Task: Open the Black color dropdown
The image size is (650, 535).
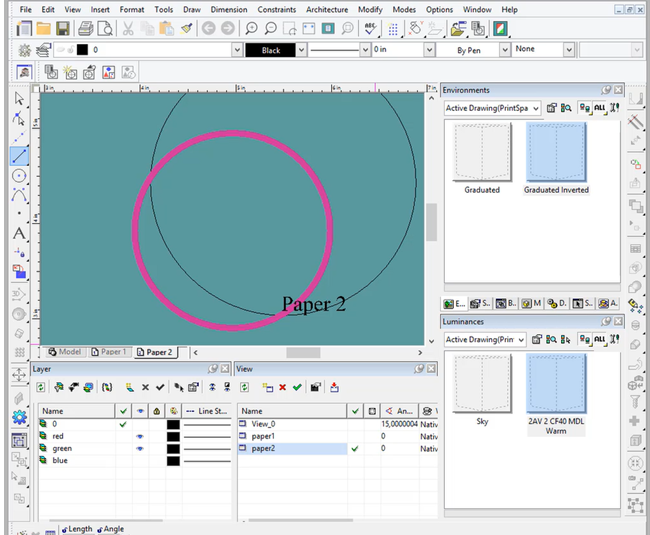Action: (x=301, y=50)
